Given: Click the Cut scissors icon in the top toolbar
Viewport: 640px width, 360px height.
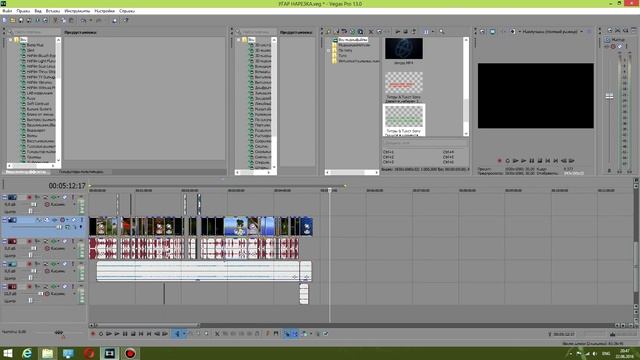Looking at the screenshot, I should tap(55, 20).
